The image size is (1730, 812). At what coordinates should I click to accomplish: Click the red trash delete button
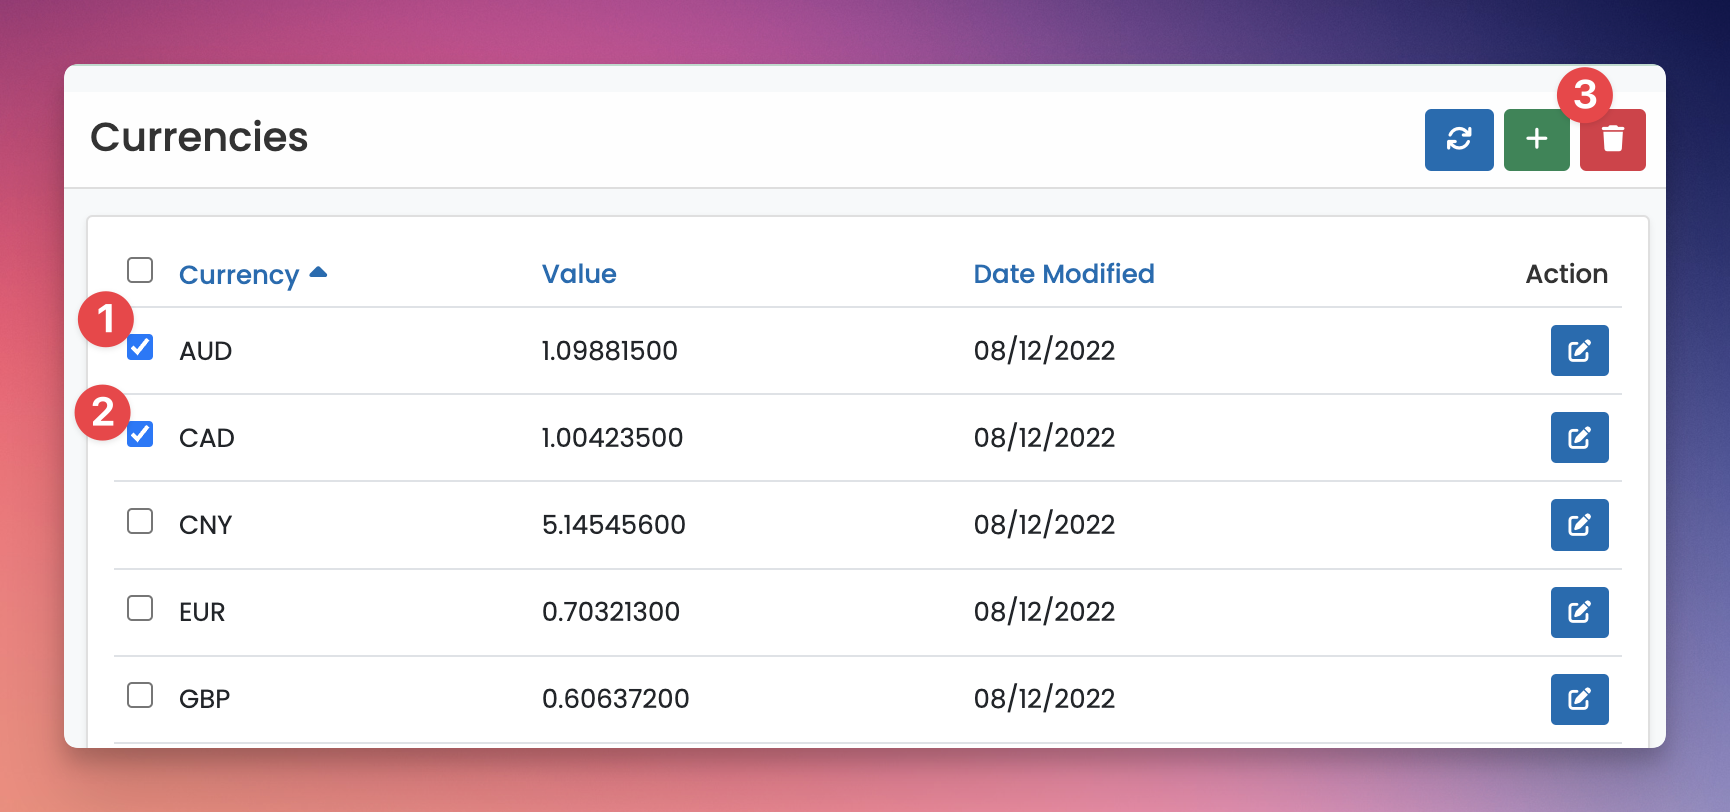click(x=1612, y=141)
